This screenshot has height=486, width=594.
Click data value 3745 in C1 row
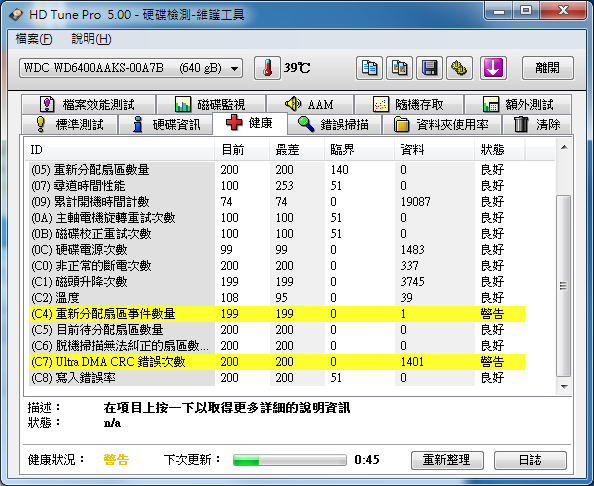[x=413, y=282]
